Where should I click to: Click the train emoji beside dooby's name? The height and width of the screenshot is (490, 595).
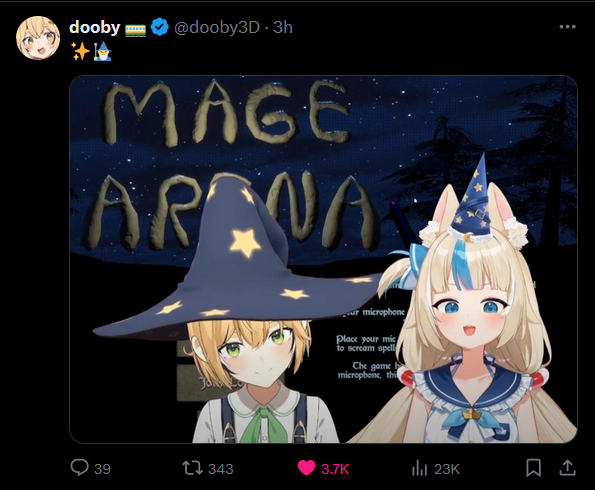tap(135, 30)
